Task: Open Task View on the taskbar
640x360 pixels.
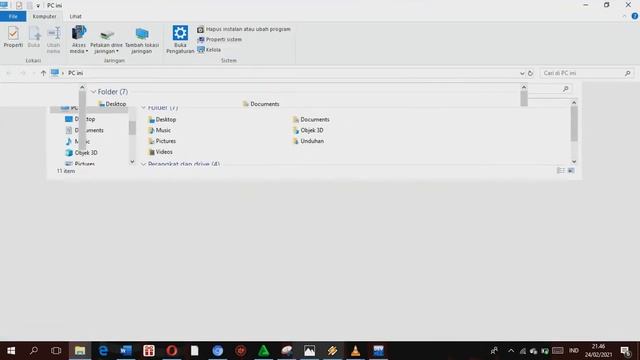Action: pos(56,351)
